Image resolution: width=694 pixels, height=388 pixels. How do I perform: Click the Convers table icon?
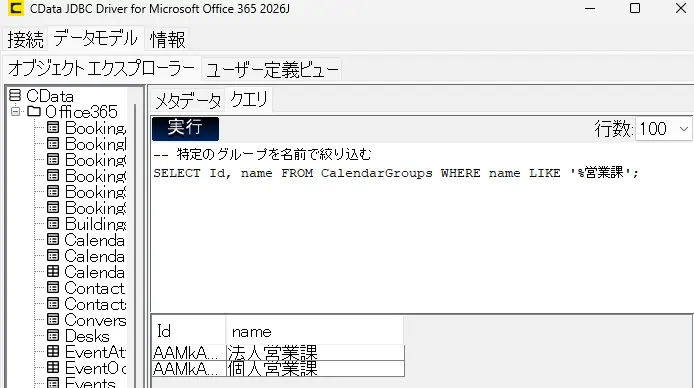[x=53, y=319]
